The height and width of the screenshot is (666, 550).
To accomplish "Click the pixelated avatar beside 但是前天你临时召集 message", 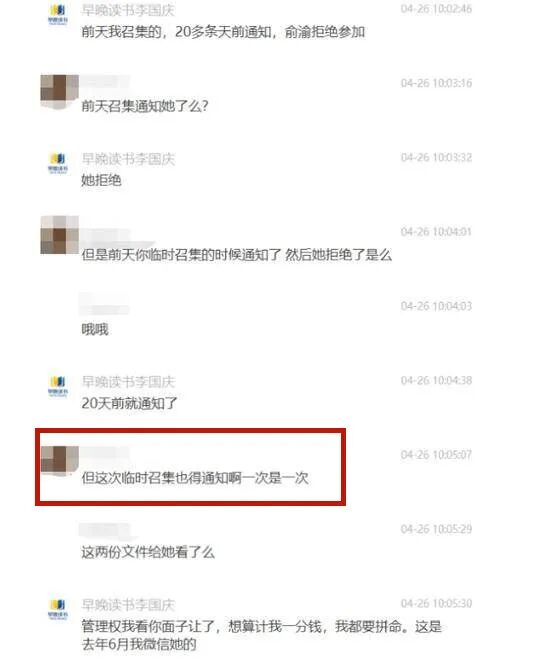I will (x=59, y=234).
